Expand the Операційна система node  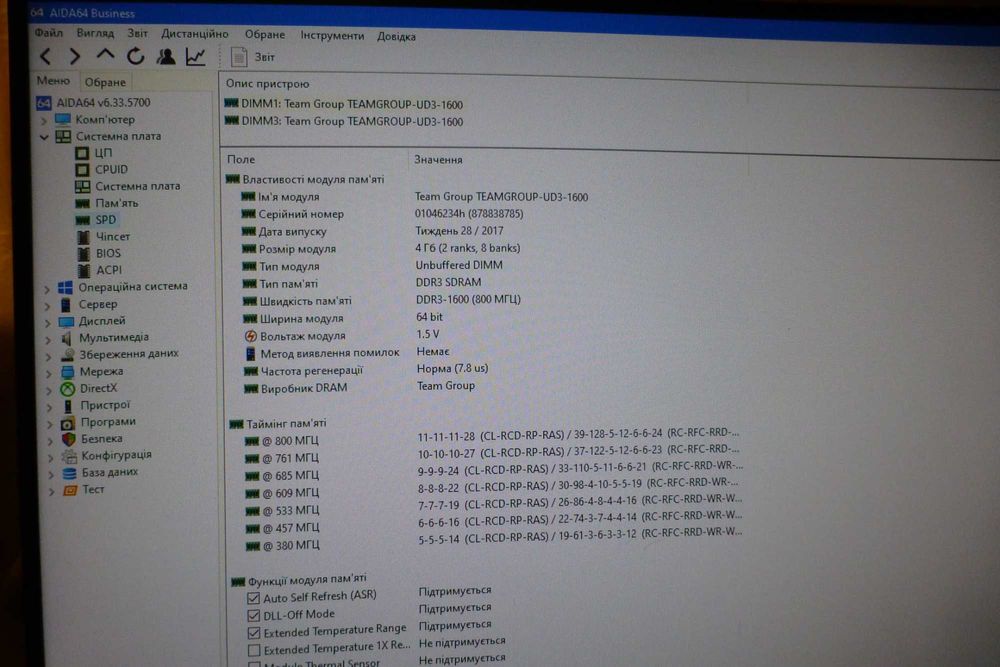[x=47, y=288]
